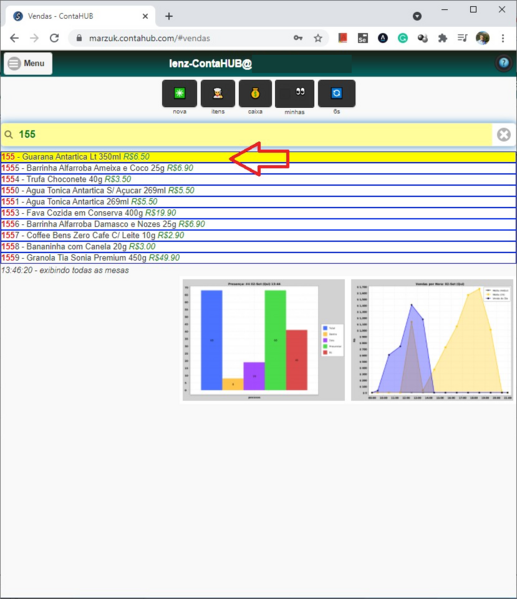
Task: Click the red bookmark extension icon
Action: point(342,38)
